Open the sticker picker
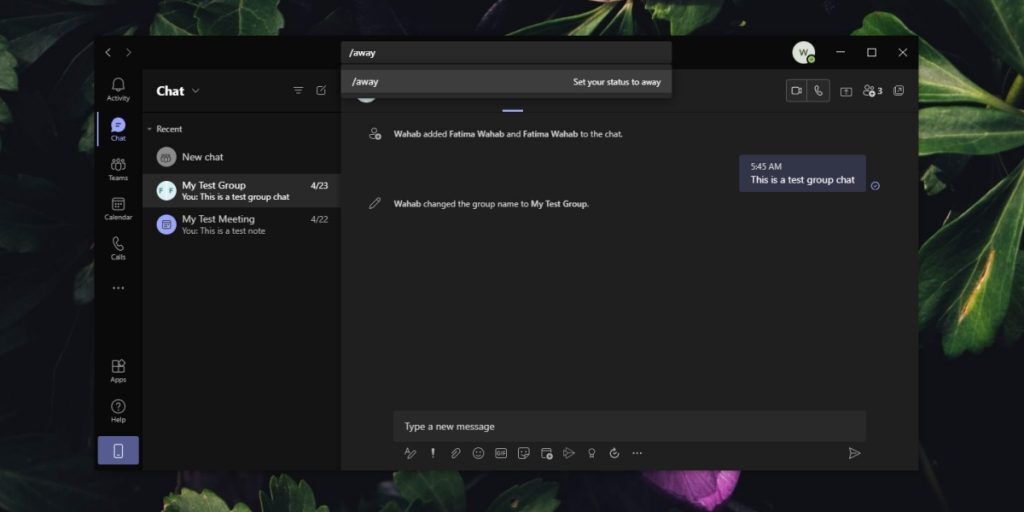Screen dimensions: 1024x512 pyautogui.click(x=524, y=453)
